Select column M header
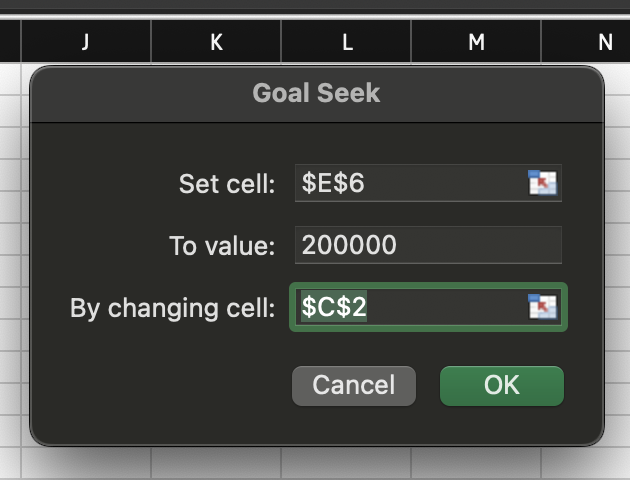This screenshot has width=630, height=480. pyautogui.click(x=476, y=42)
